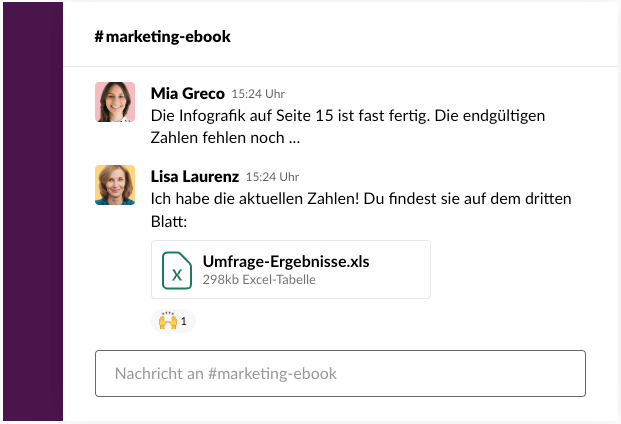Click the Excel file icon in the attachment
The height and width of the screenshot is (424, 621).
click(x=177, y=269)
